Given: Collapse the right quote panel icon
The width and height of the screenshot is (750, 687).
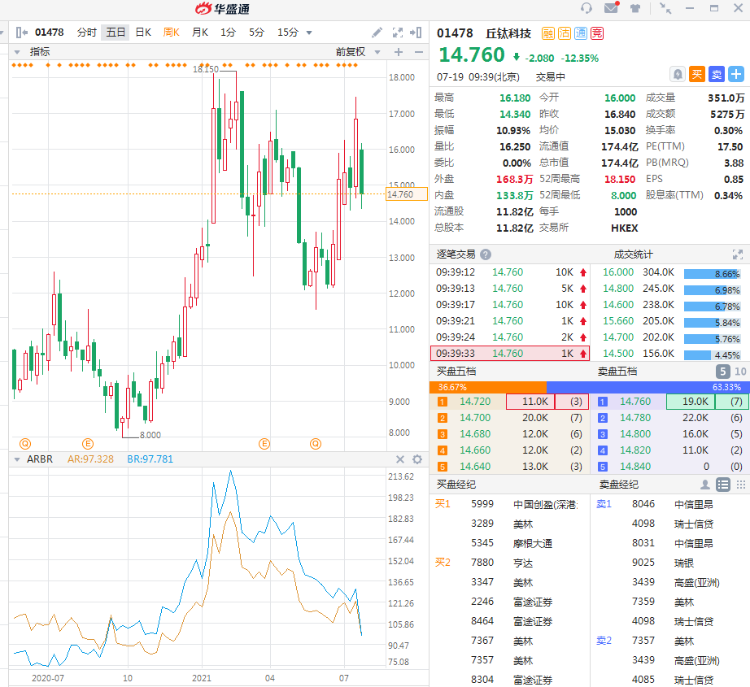Looking at the screenshot, I should pos(416,33).
